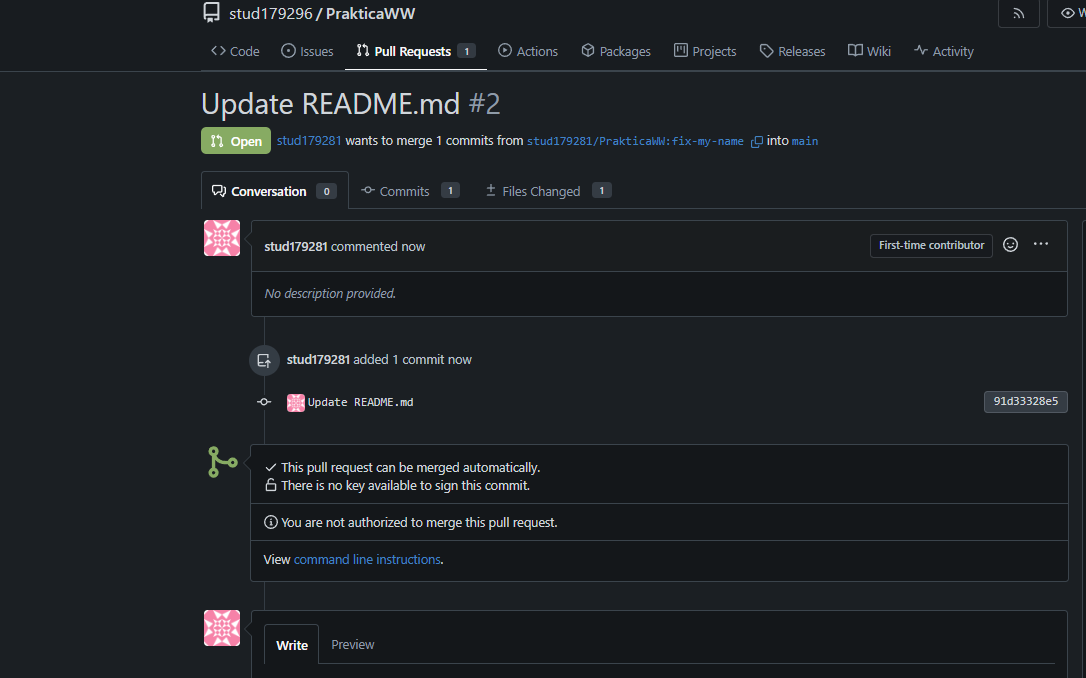
Task: Click avatar next to Update README.md commit
Action: [296, 402]
